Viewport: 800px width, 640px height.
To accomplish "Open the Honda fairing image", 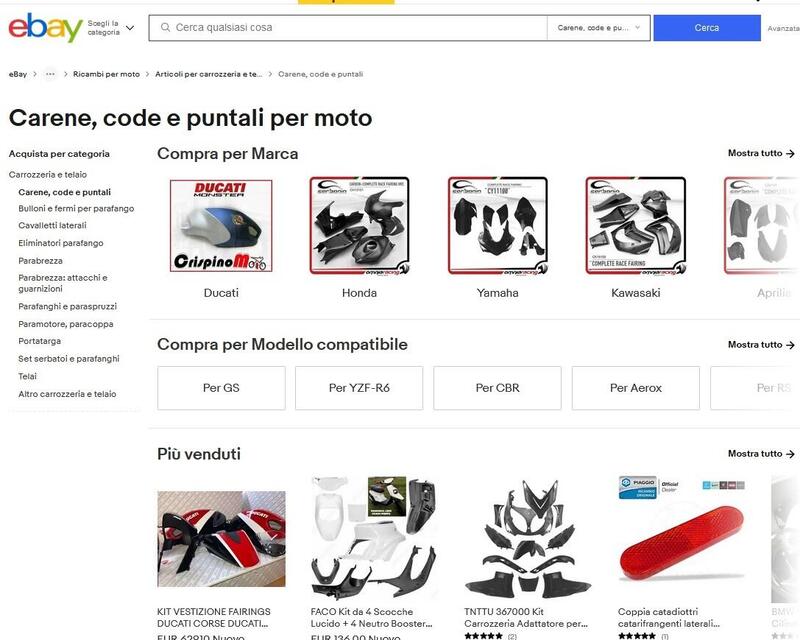I will tap(360, 226).
